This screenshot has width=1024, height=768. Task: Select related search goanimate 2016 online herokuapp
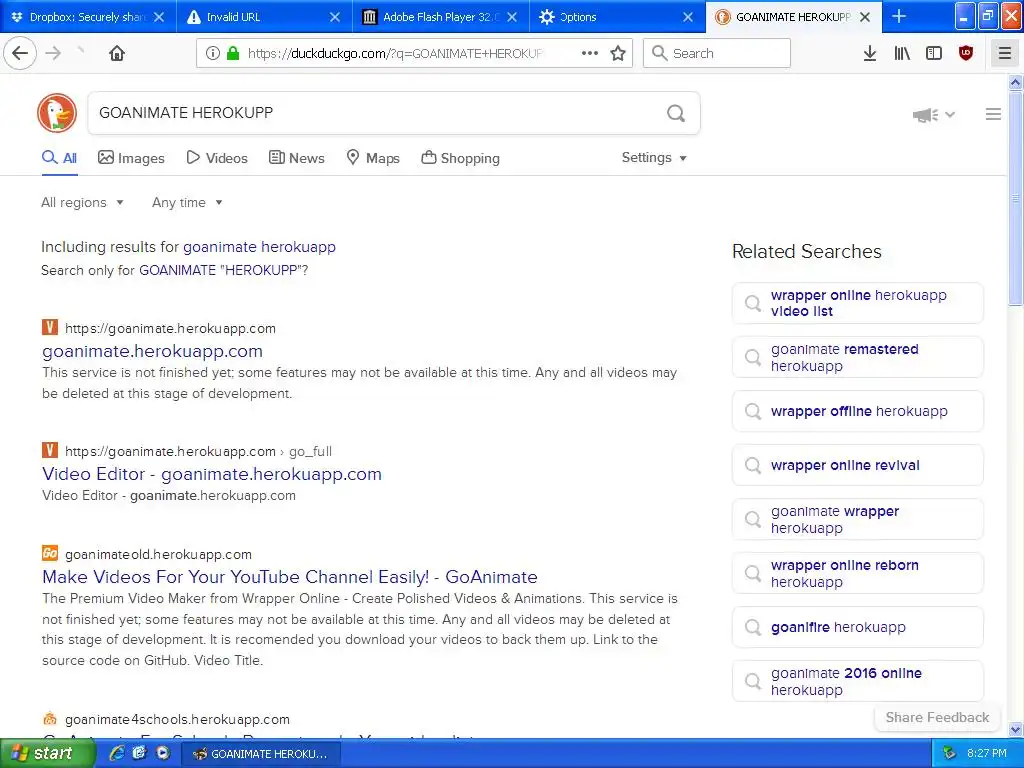point(857,681)
